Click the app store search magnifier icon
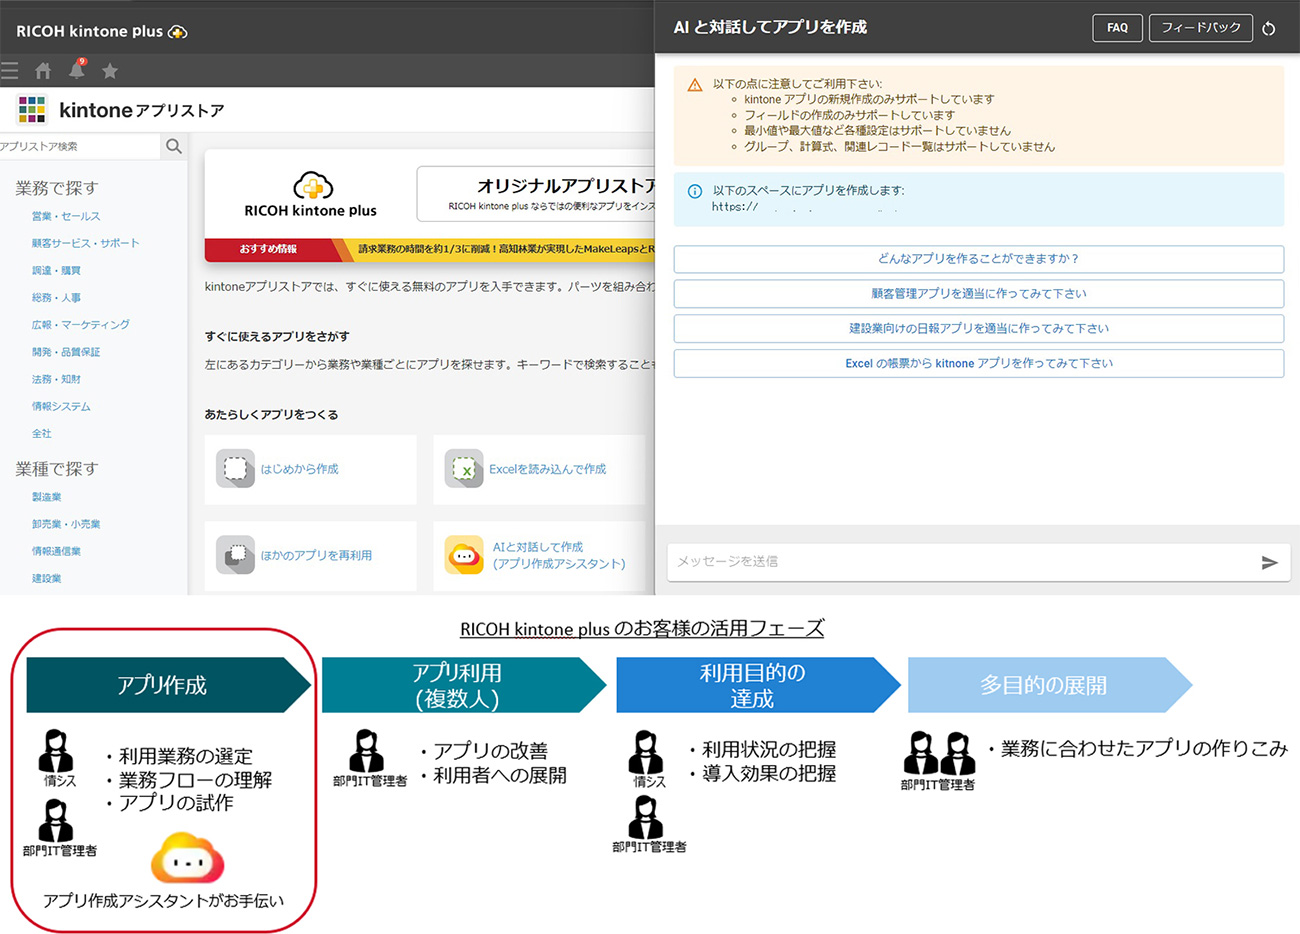 coord(174,147)
